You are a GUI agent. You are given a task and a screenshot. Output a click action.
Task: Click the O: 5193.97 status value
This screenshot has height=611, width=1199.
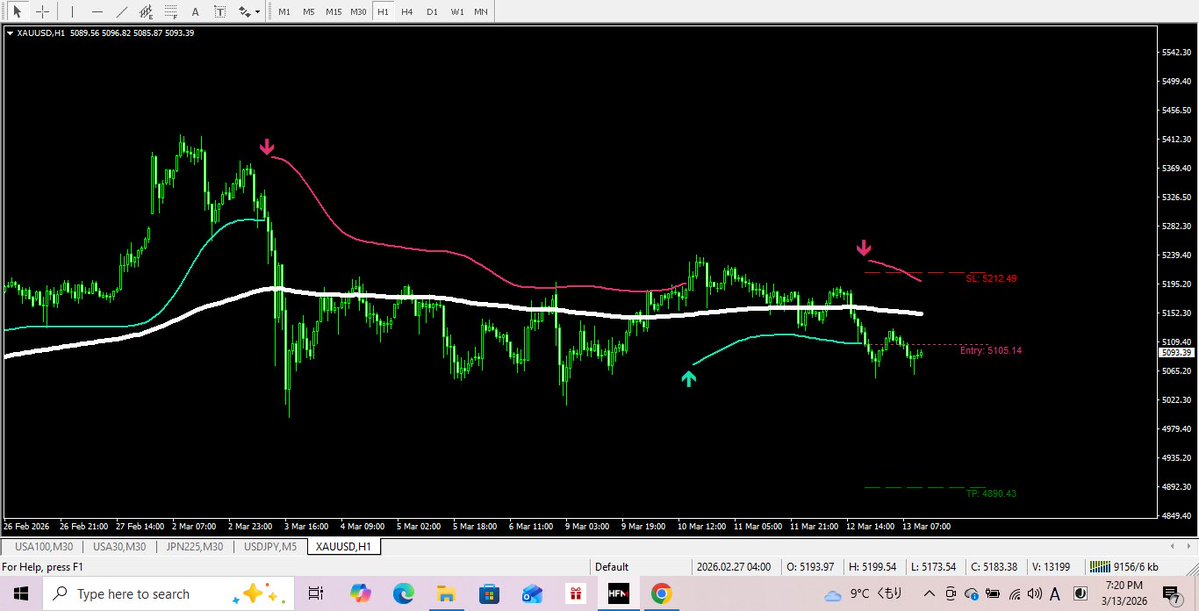812,567
